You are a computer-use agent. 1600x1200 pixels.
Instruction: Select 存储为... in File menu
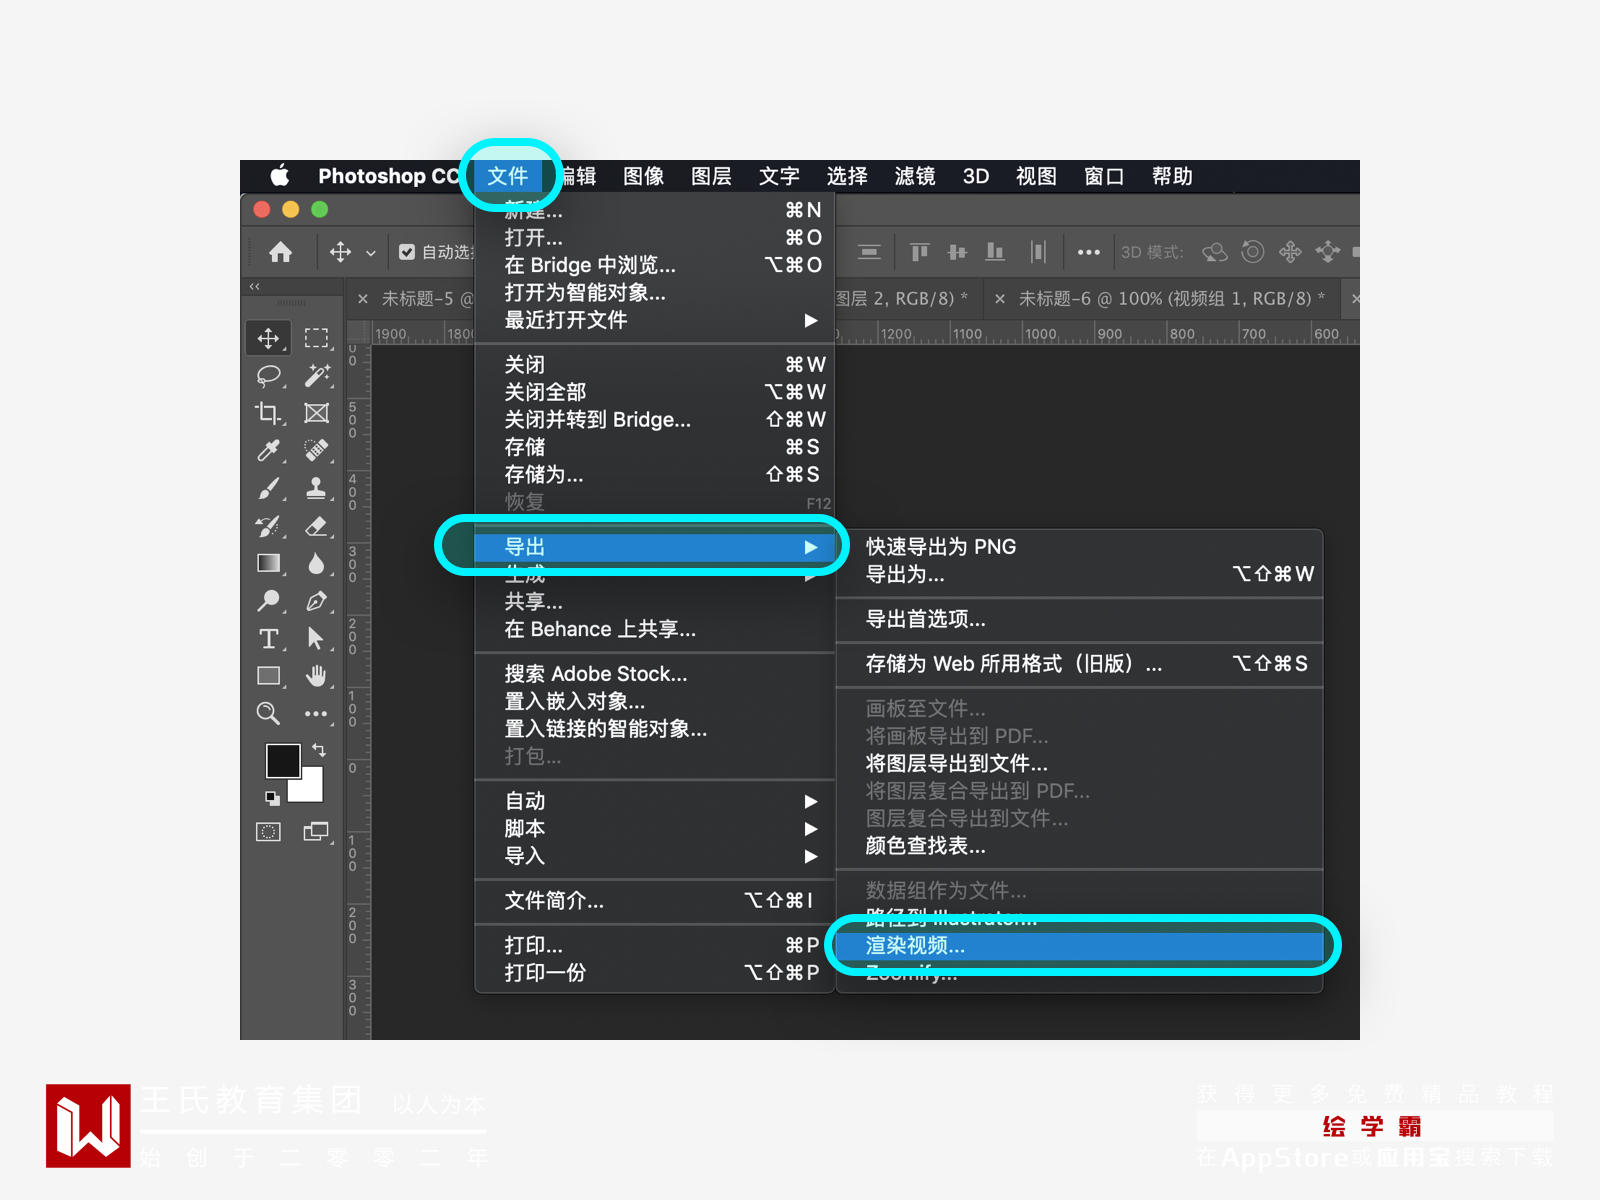point(654,475)
